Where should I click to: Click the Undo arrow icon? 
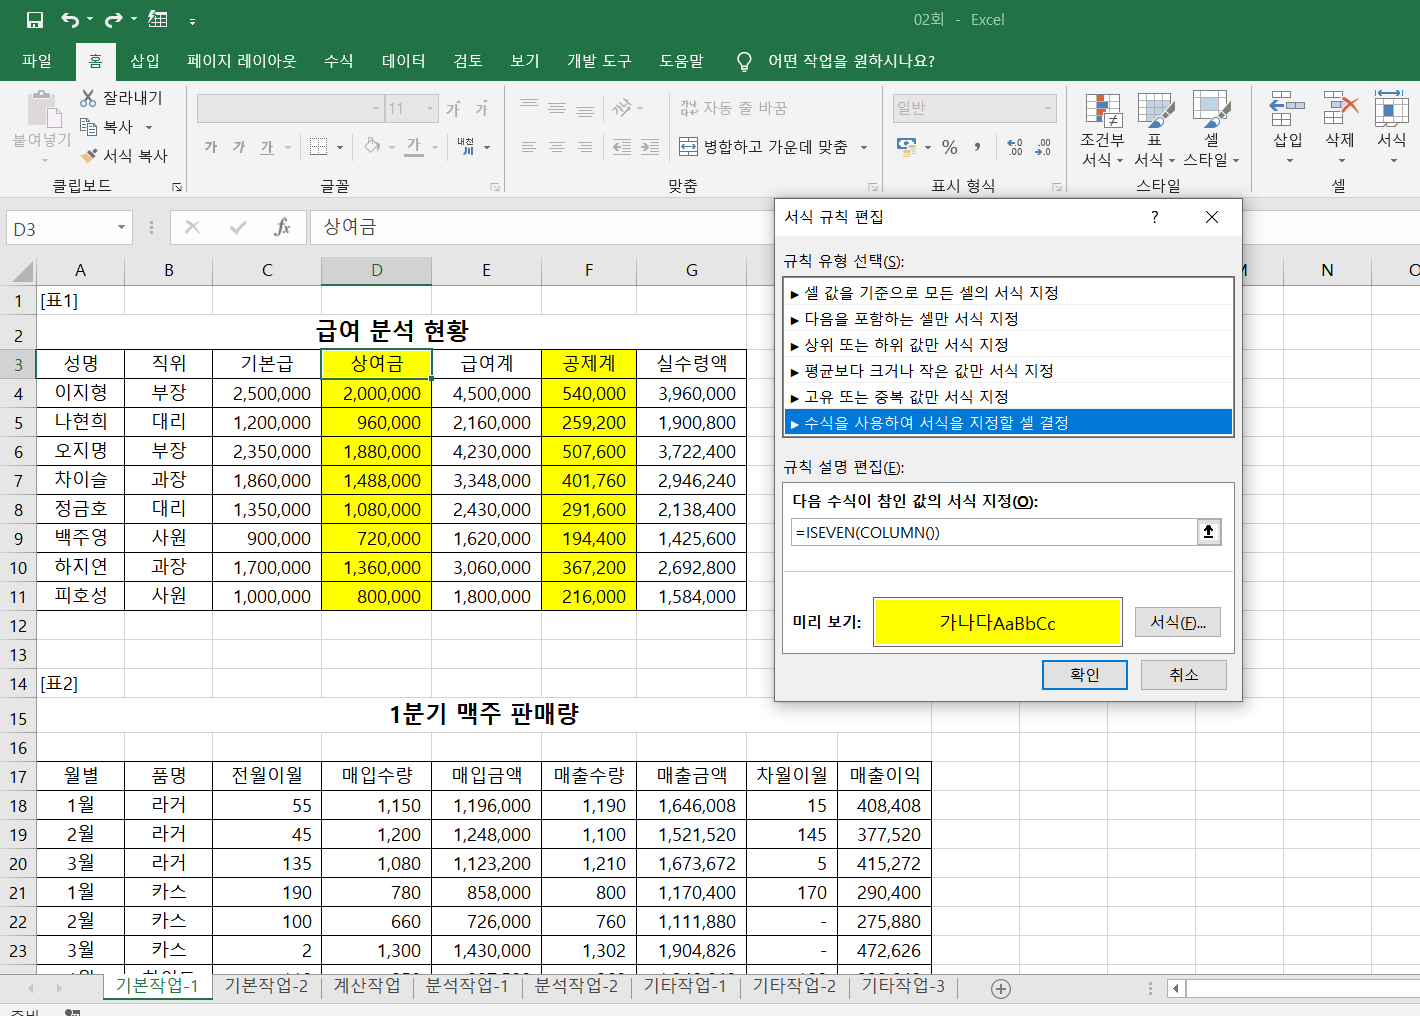(x=69, y=20)
